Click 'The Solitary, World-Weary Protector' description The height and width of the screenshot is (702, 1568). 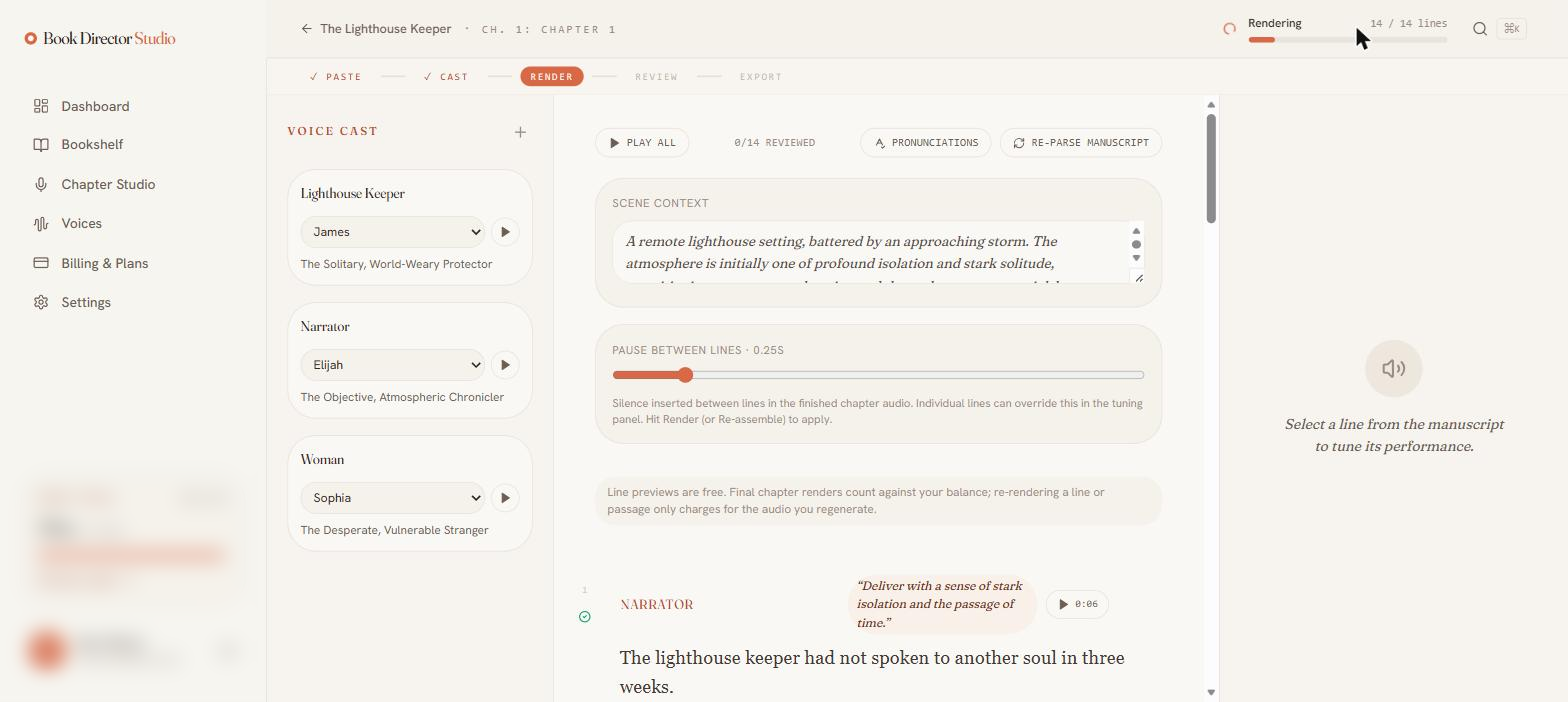(x=396, y=264)
